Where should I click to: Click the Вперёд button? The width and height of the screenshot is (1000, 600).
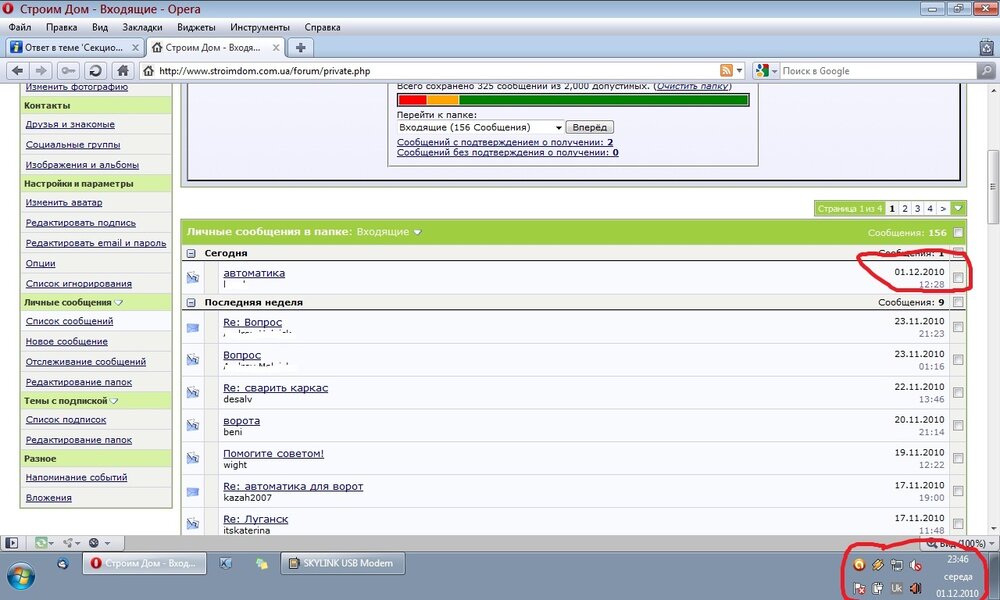589,128
